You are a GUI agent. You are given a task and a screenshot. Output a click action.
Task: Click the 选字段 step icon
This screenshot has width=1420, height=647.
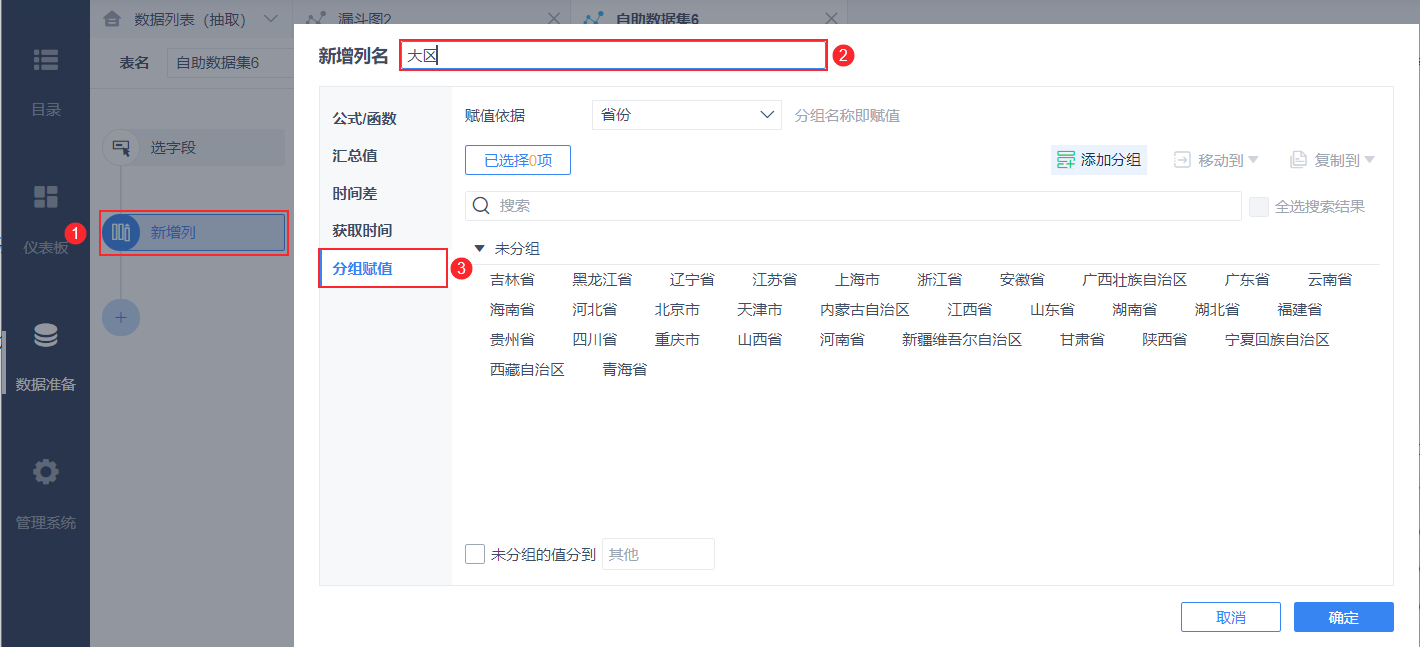[x=121, y=148]
